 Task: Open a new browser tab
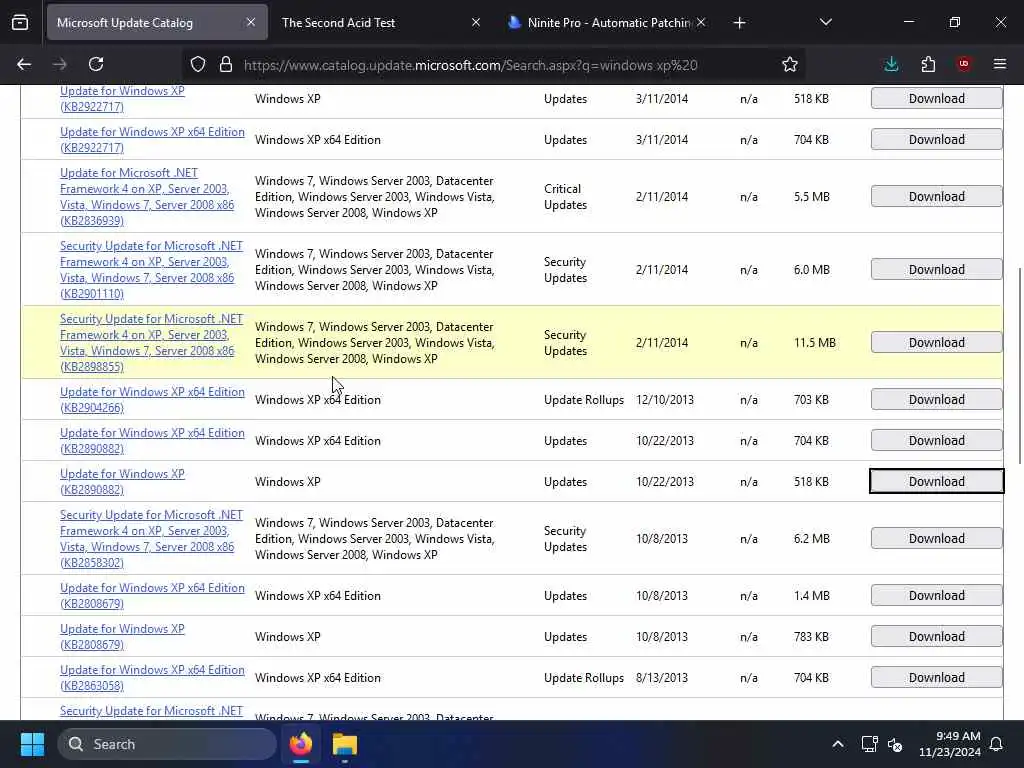[x=739, y=22]
